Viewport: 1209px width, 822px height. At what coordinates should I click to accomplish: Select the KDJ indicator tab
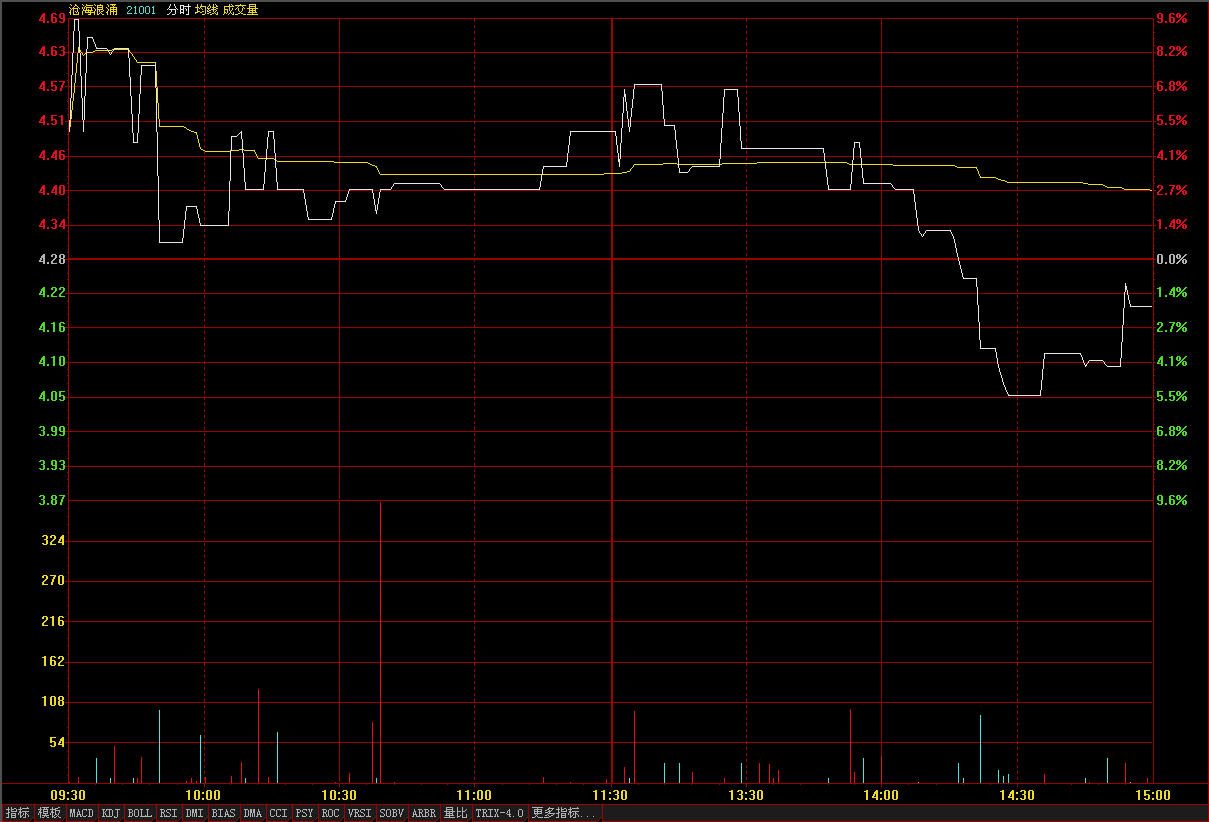pos(111,813)
